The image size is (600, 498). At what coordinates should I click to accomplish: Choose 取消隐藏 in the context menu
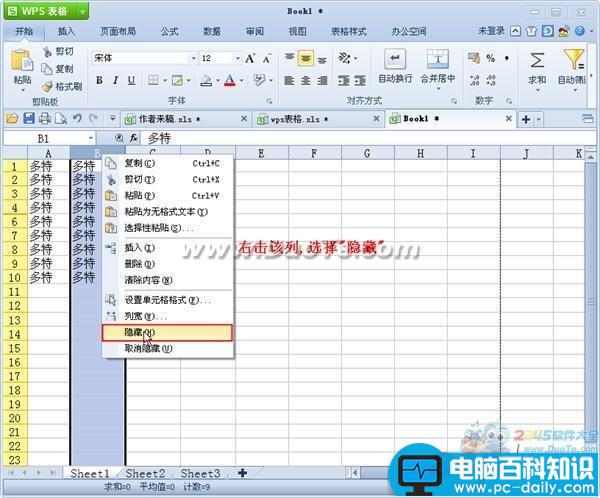coord(167,349)
